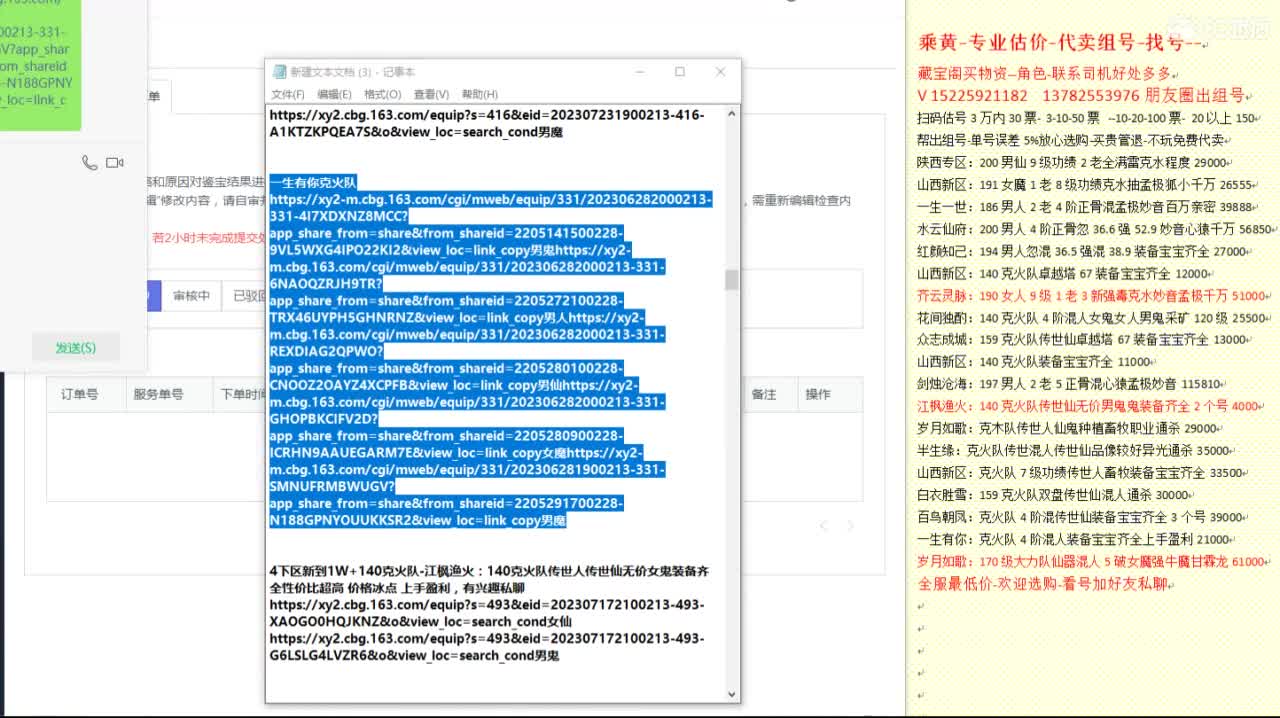Click the red 岁月如歌 170 级大力队 listing
The image size is (1280, 718).
pos(1092,561)
